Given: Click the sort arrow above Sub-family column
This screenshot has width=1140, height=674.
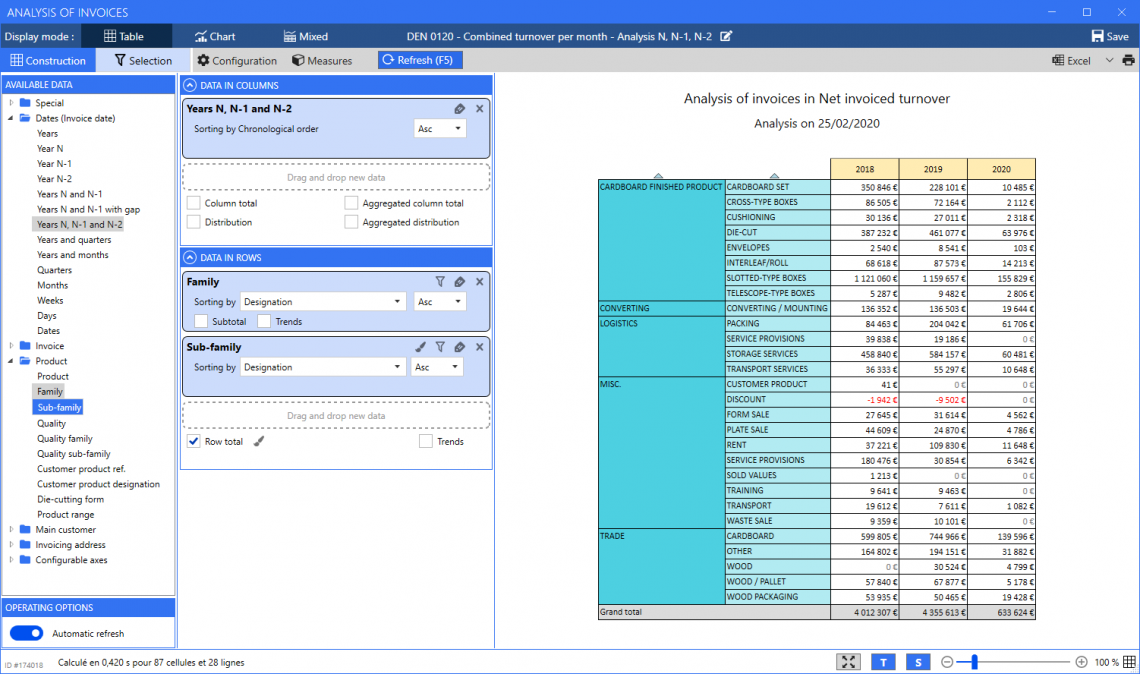Looking at the screenshot, I should click(x=774, y=176).
